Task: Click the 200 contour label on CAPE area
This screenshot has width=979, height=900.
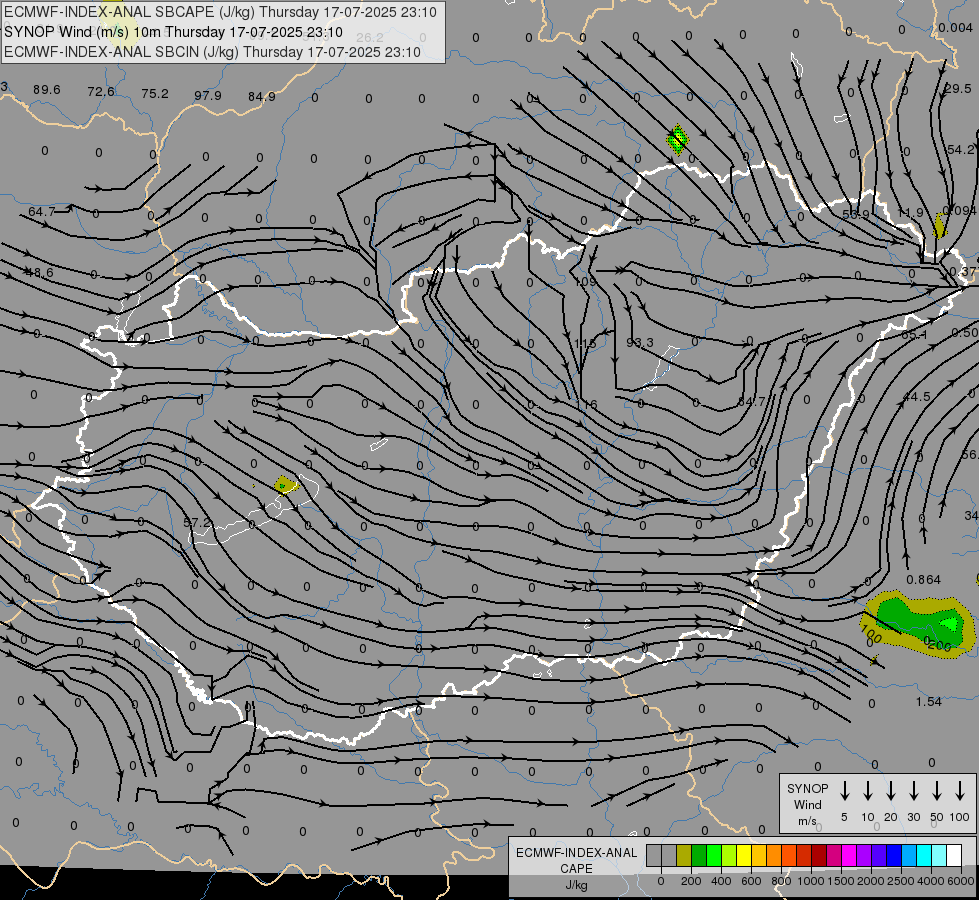Action: pyautogui.click(x=938, y=645)
